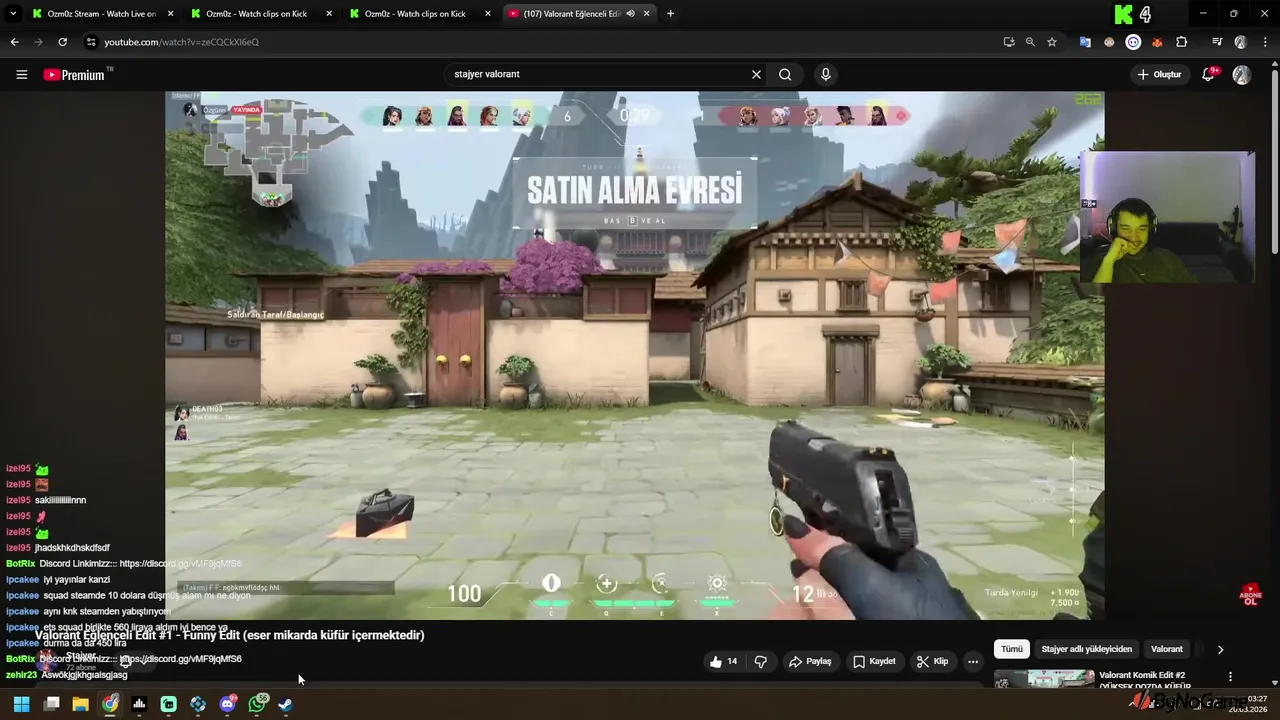Image resolution: width=1280 pixels, height=720 pixels.
Task: Open the YouTube guide hamburger menu
Action: click(21, 74)
